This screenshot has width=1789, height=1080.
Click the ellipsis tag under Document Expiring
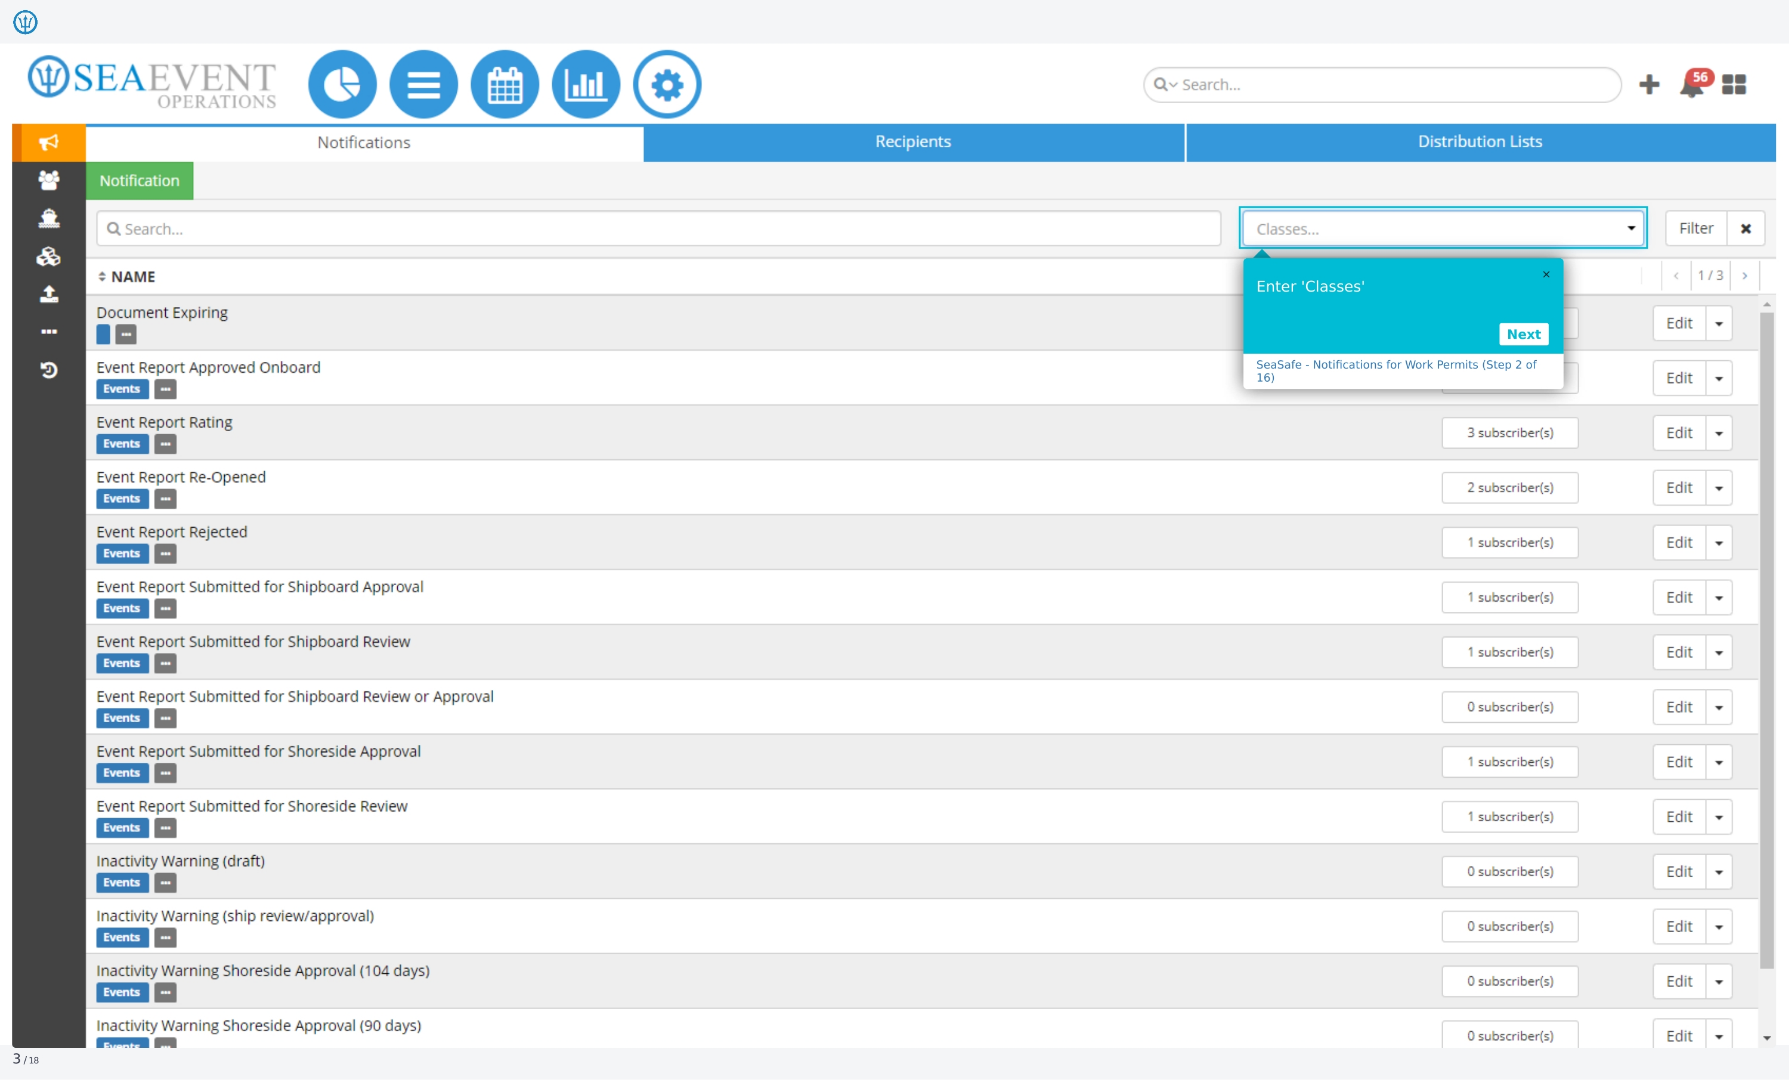pos(126,335)
